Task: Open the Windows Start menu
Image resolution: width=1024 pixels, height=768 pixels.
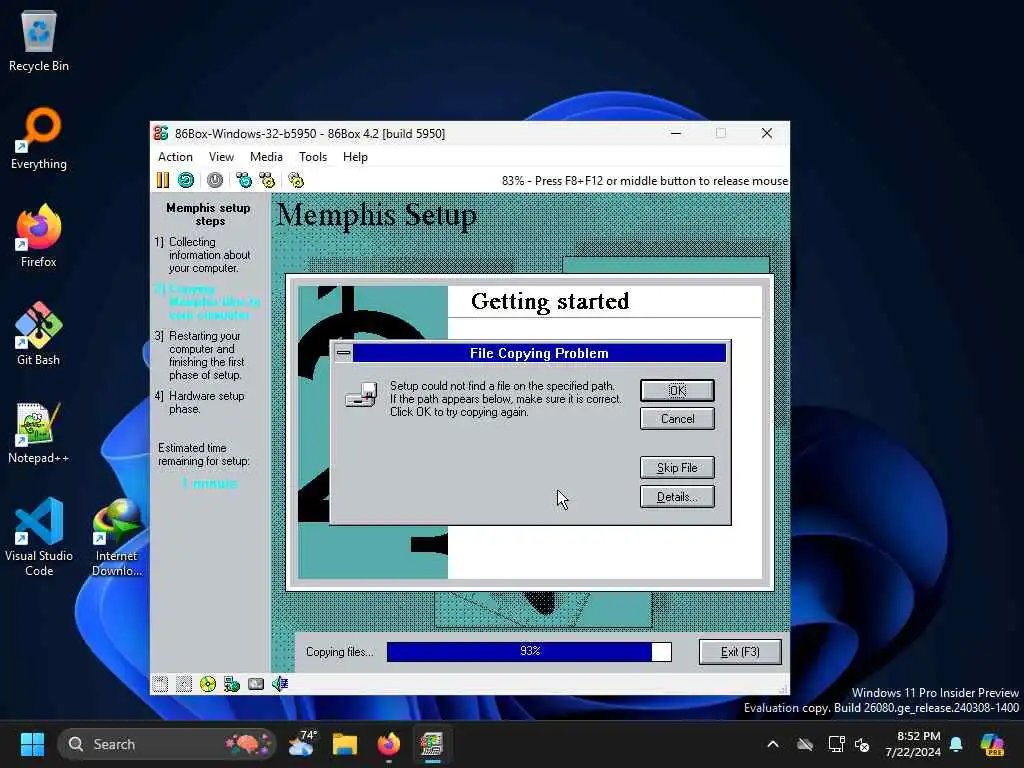Action: coord(32,744)
